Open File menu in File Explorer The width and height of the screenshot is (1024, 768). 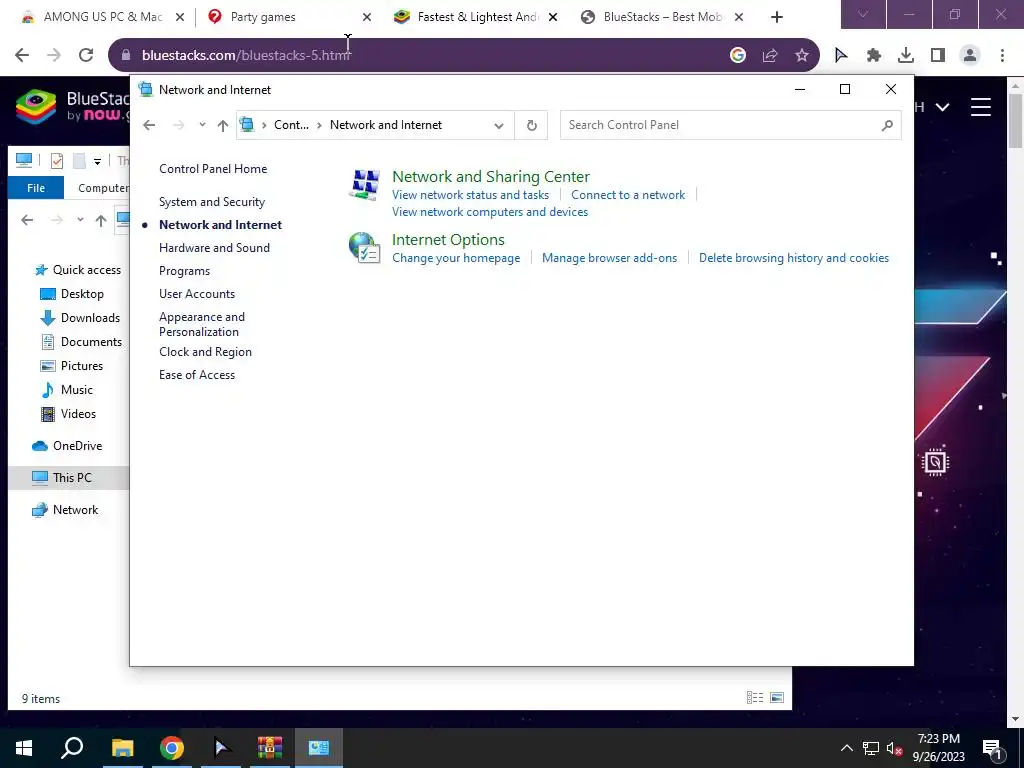click(x=36, y=188)
